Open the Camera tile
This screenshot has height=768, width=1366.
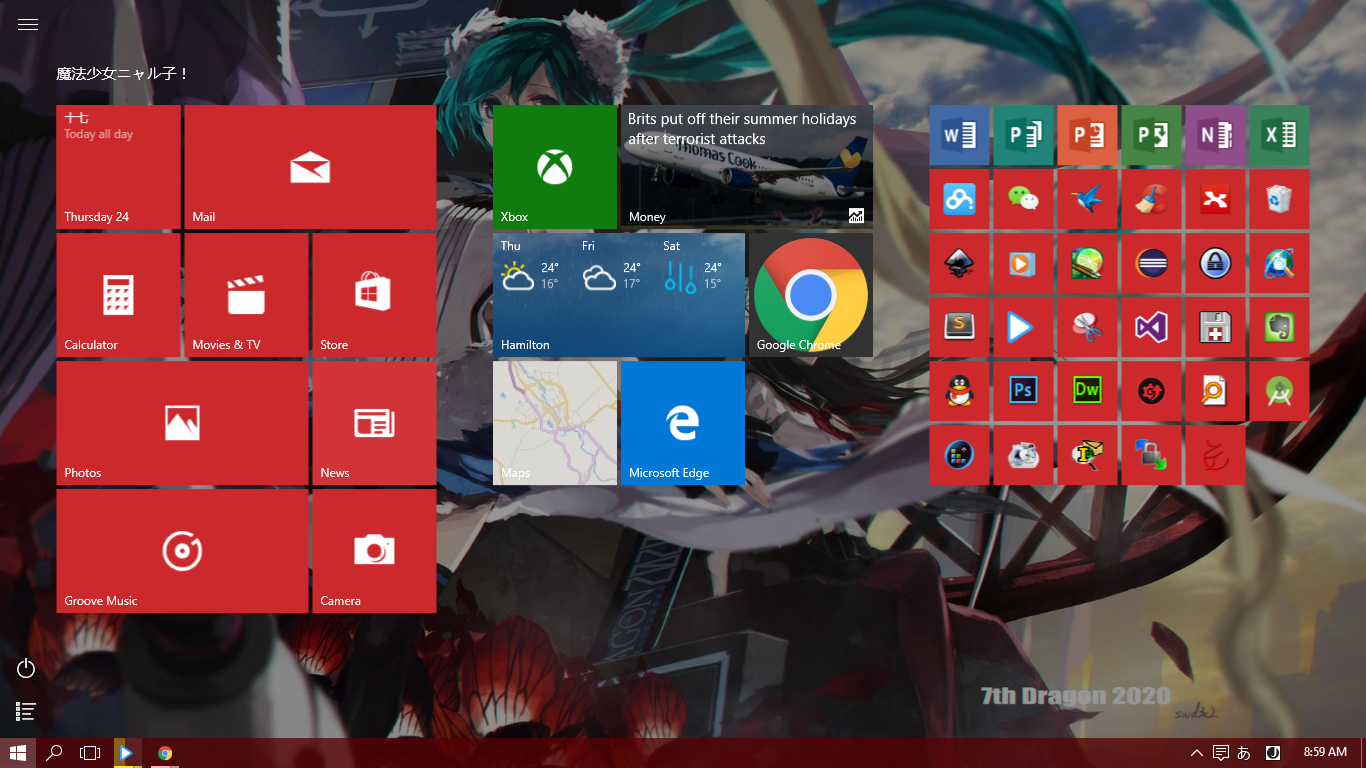click(374, 551)
